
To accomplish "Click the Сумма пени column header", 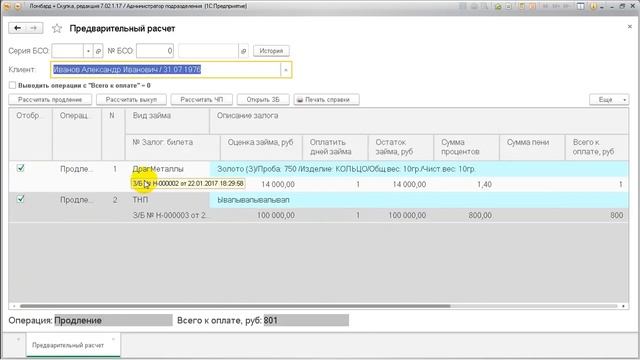I will click(x=532, y=147).
